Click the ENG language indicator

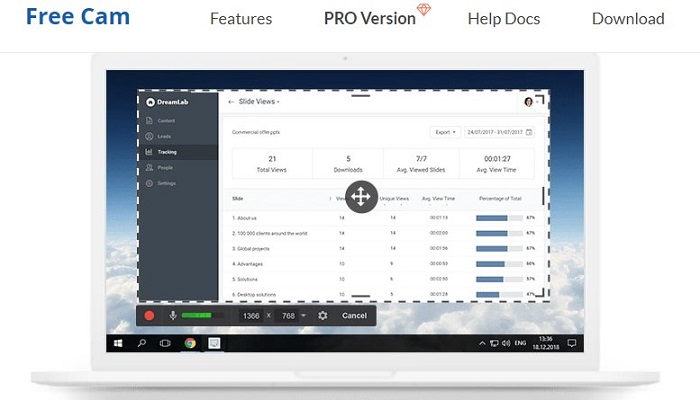pyautogui.click(x=520, y=343)
